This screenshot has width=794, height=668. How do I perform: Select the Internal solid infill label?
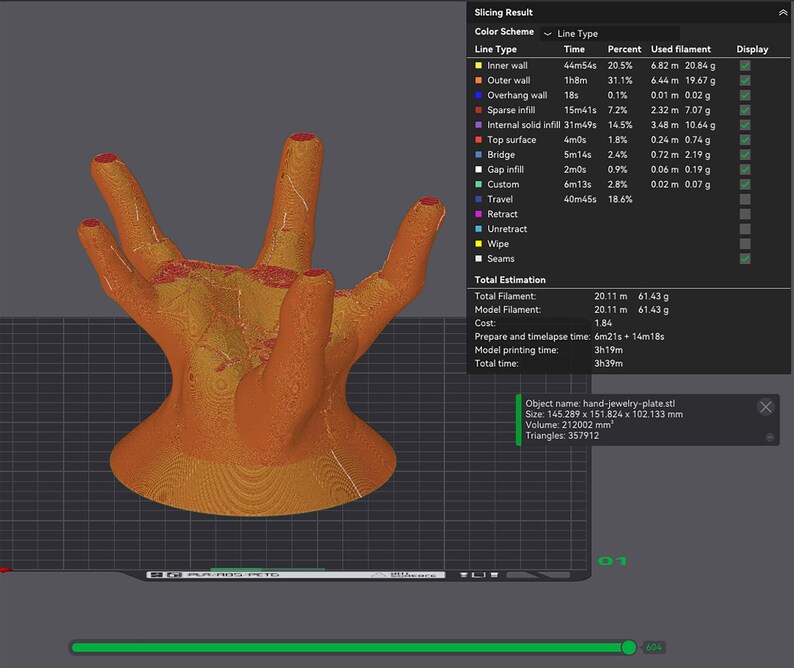coord(524,125)
